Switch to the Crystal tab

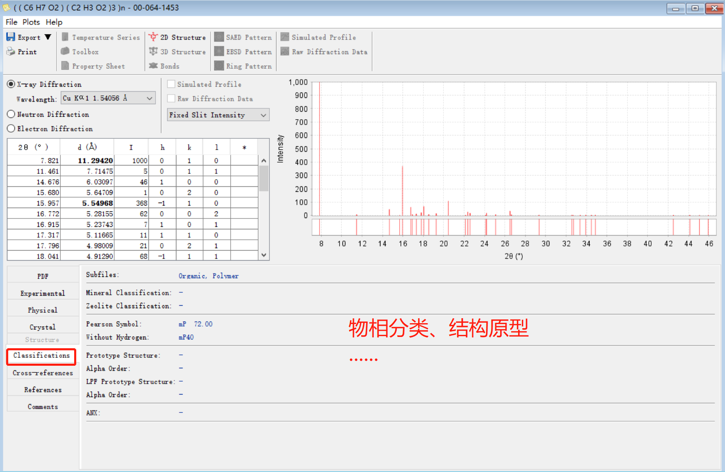42,327
